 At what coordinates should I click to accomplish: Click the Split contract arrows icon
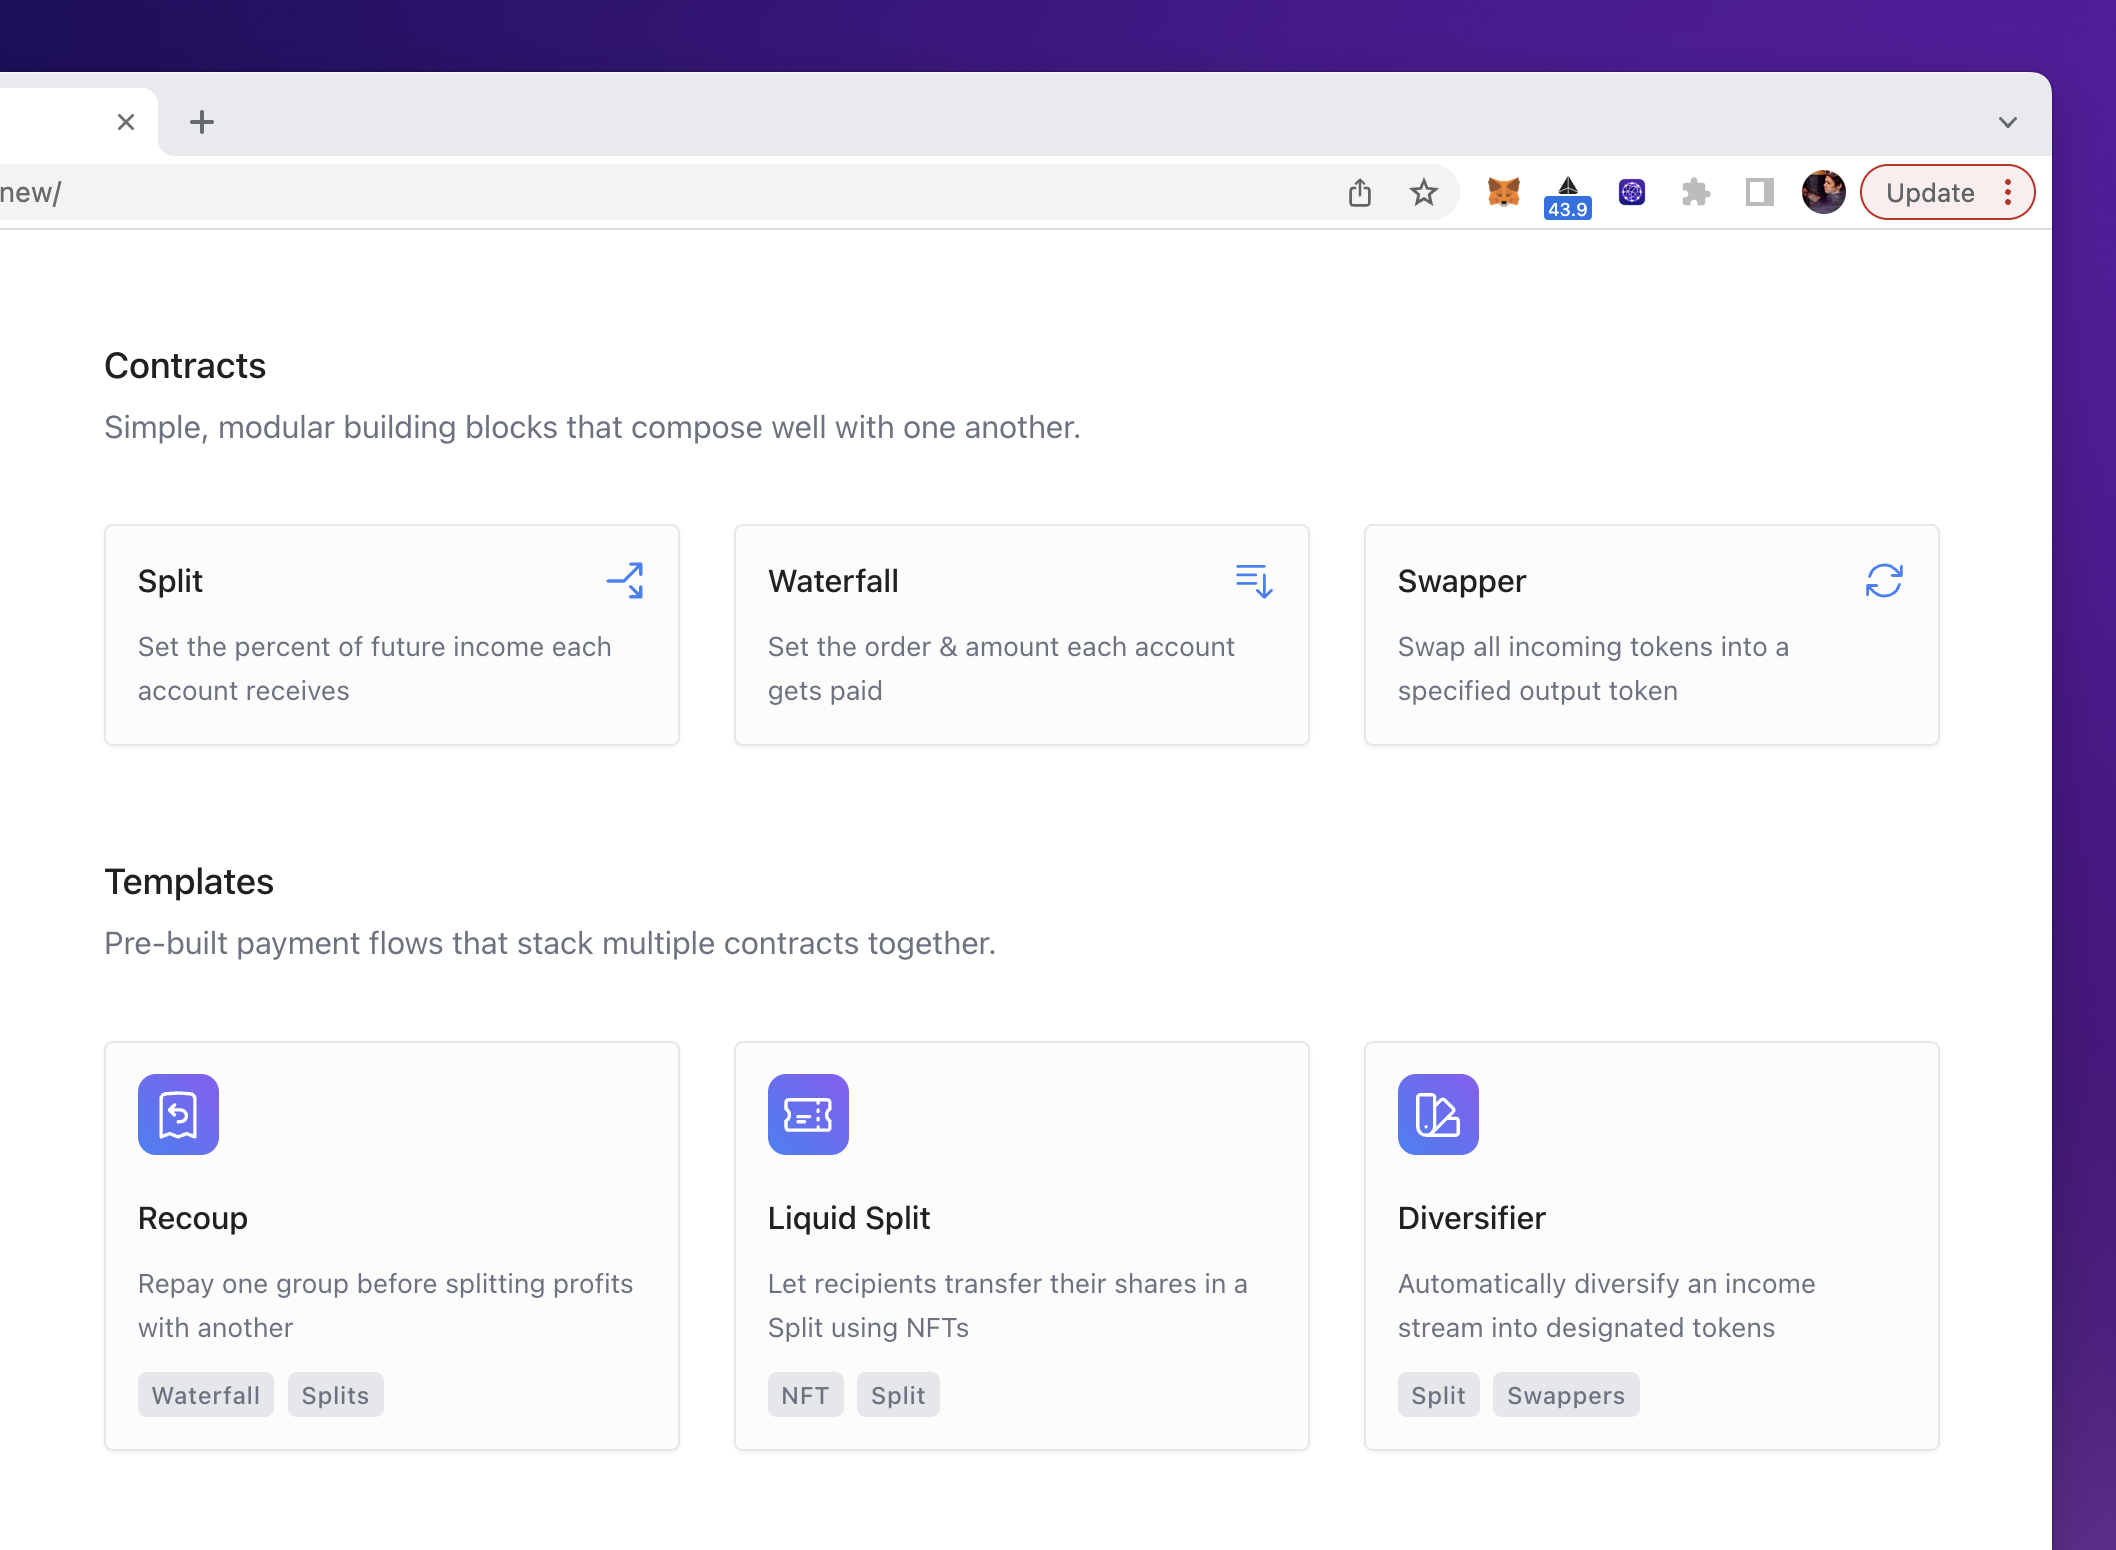click(625, 580)
